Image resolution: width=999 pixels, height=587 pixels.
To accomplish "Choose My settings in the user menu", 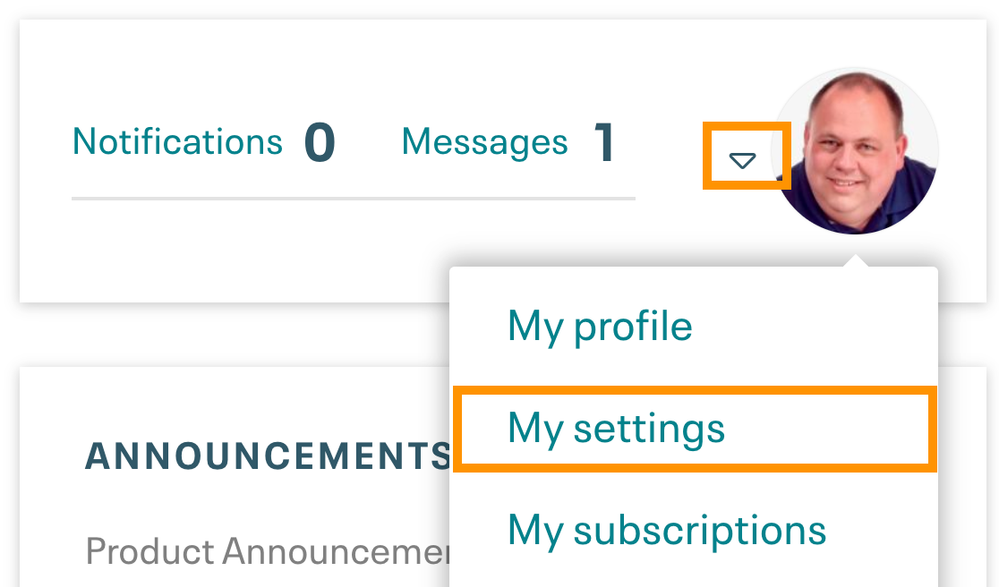I will pyautogui.click(x=615, y=428).
